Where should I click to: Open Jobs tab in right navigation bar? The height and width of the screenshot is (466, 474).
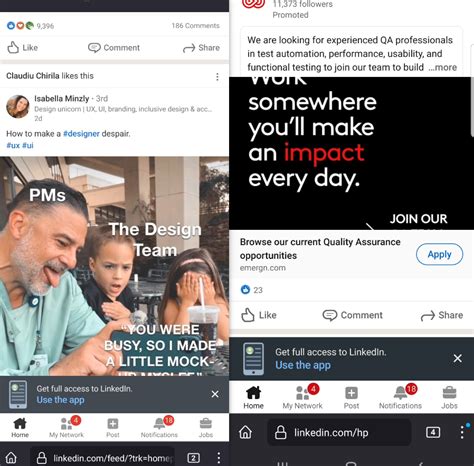(x=449, y=397)
